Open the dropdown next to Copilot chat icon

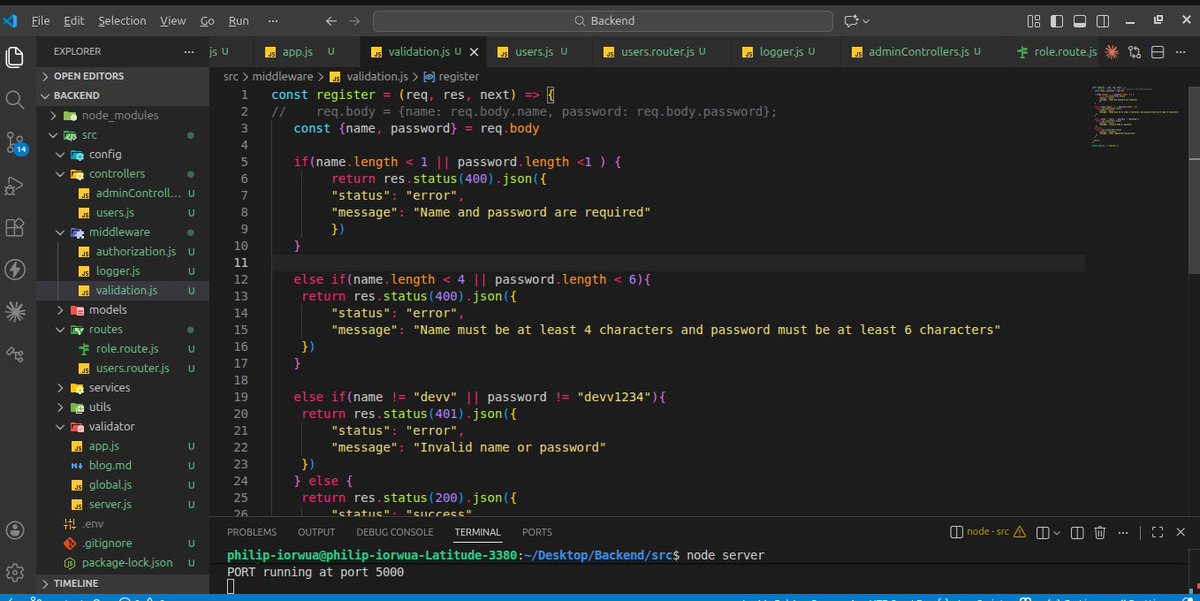coord(866,21)
